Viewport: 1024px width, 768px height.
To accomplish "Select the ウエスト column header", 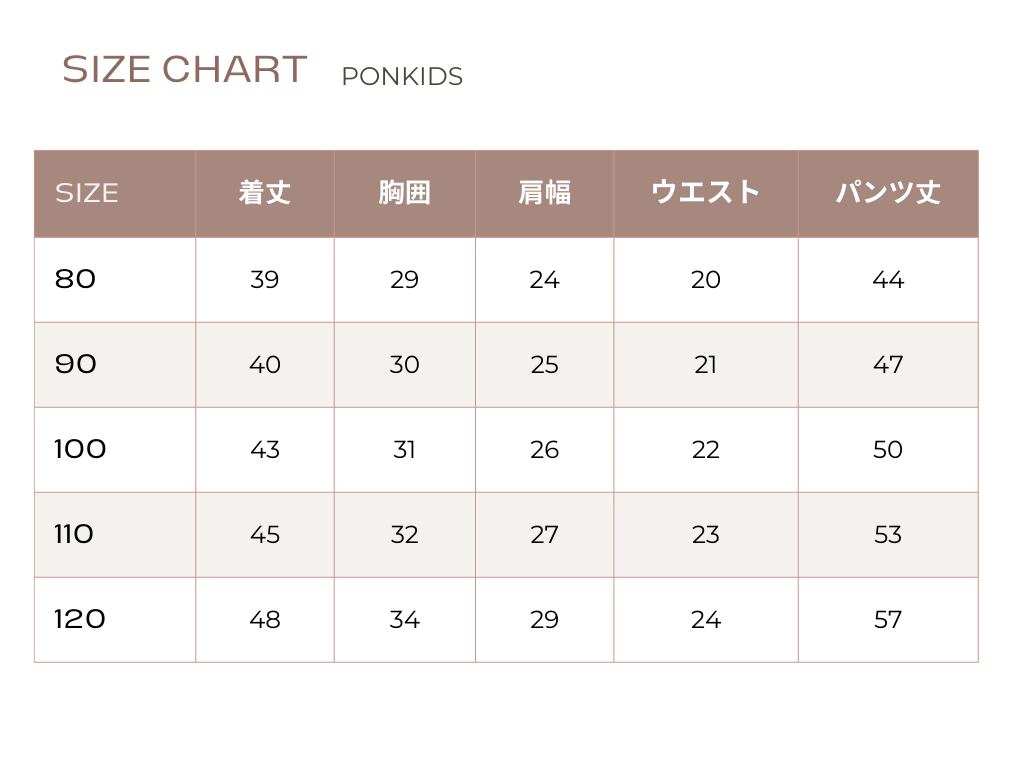I will click(705, 193).
